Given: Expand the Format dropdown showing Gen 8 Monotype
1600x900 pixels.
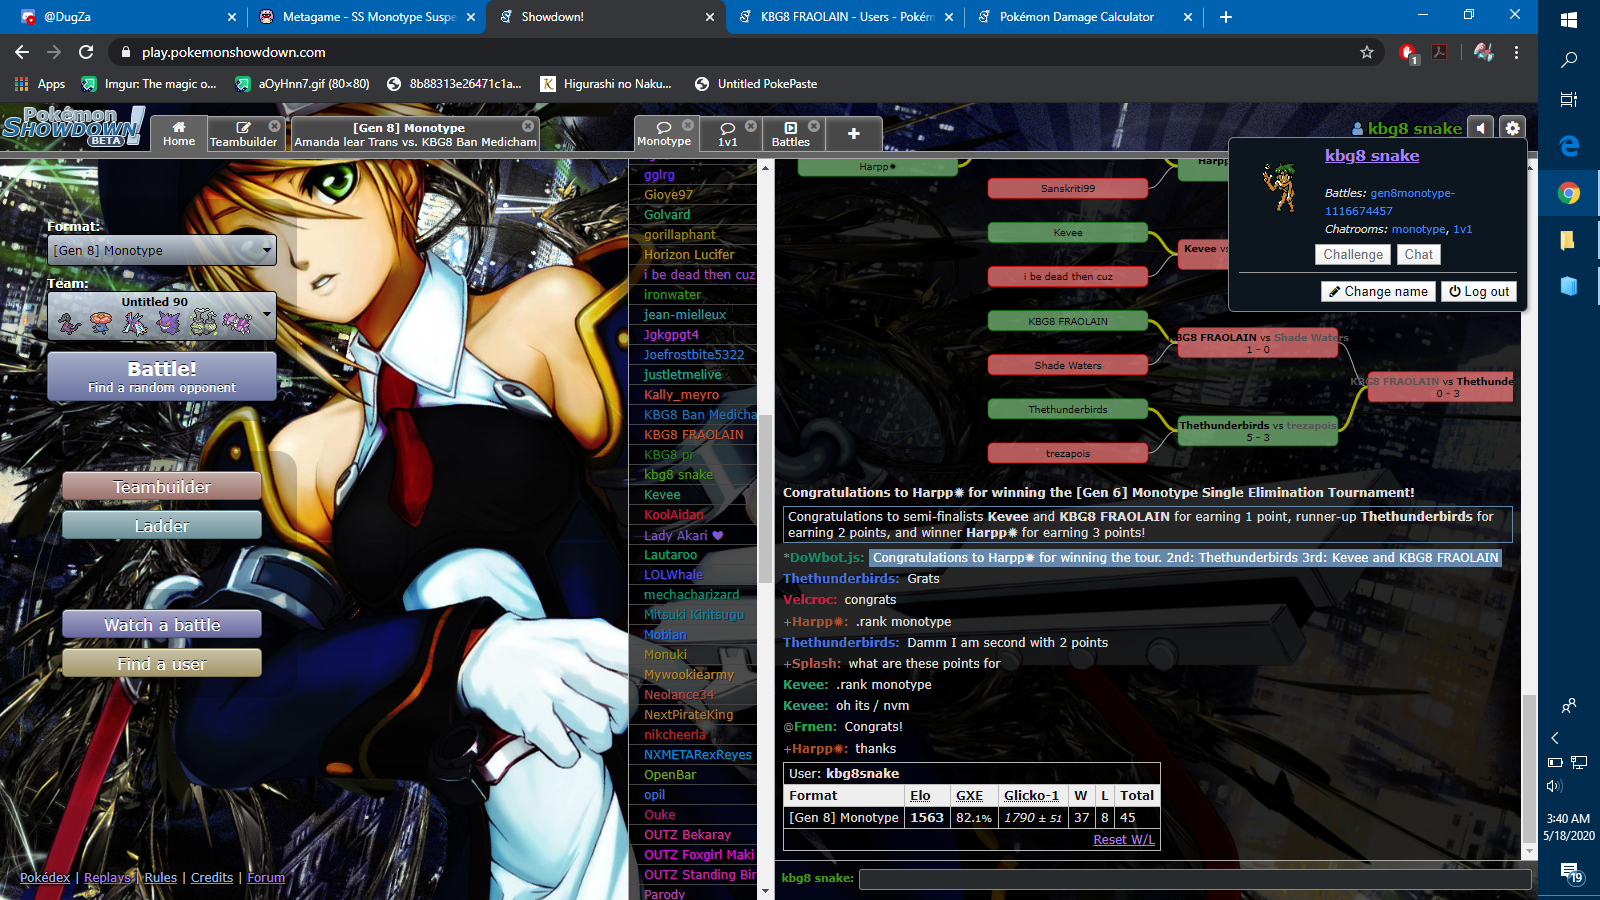Looking at the screenshot, I should tap(162, 250).
